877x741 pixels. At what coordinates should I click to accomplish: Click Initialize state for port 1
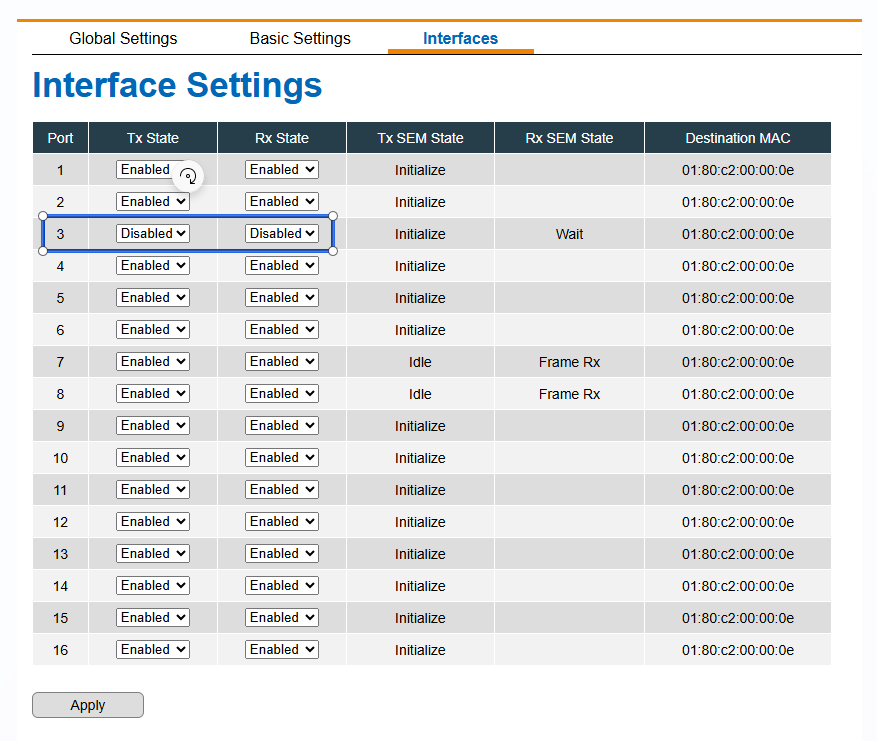tap(420, 170)
